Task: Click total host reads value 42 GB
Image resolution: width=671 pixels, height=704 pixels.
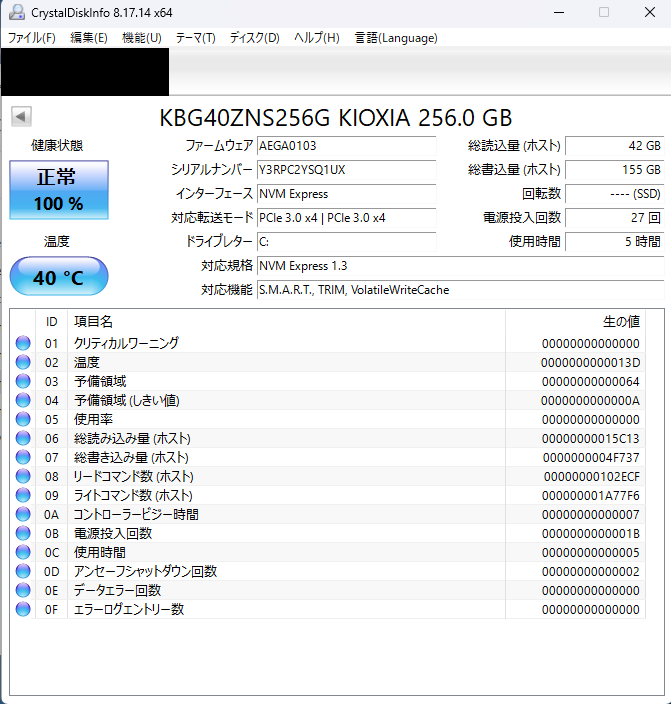Action: click(614, 146)
